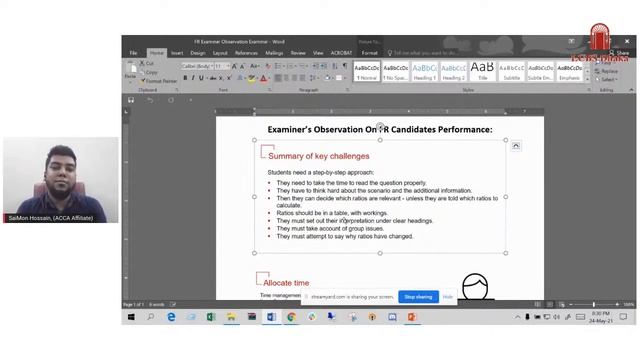640x360 pixels.
Task: Click the Decrease Indent icon
Action: (316, 66)
